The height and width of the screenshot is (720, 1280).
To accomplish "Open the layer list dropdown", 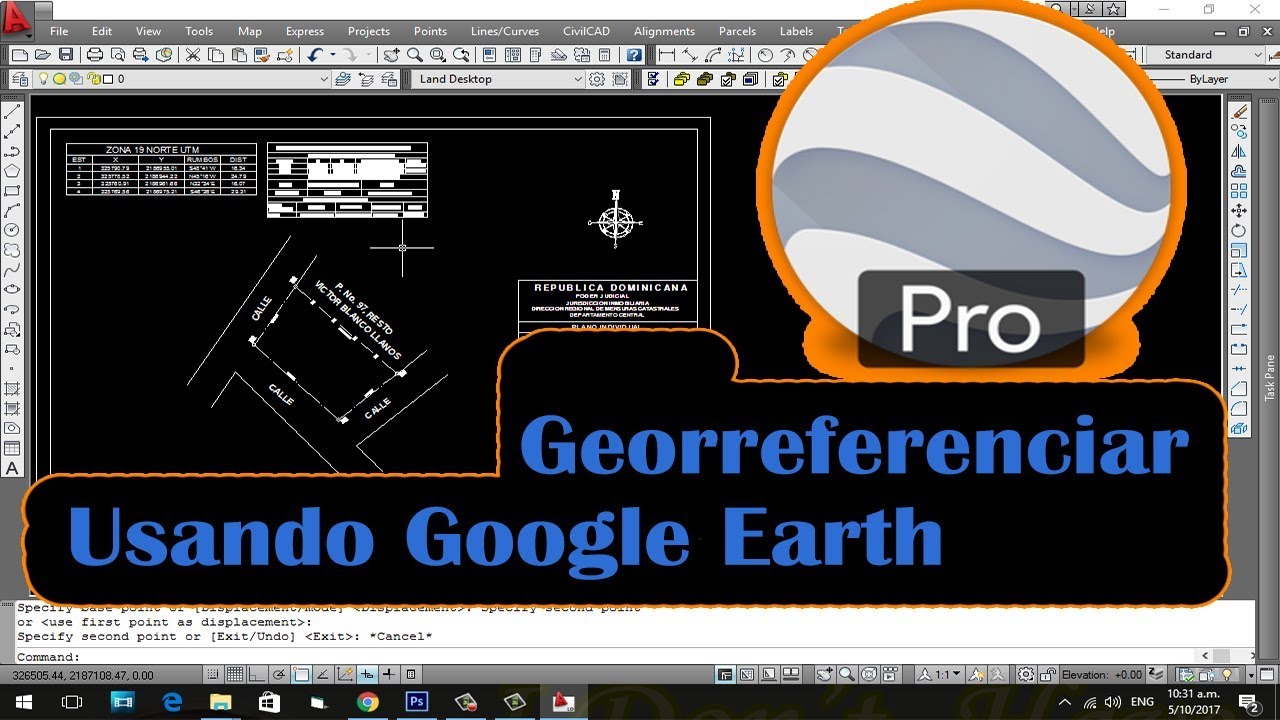I will (x=324, y=79).
